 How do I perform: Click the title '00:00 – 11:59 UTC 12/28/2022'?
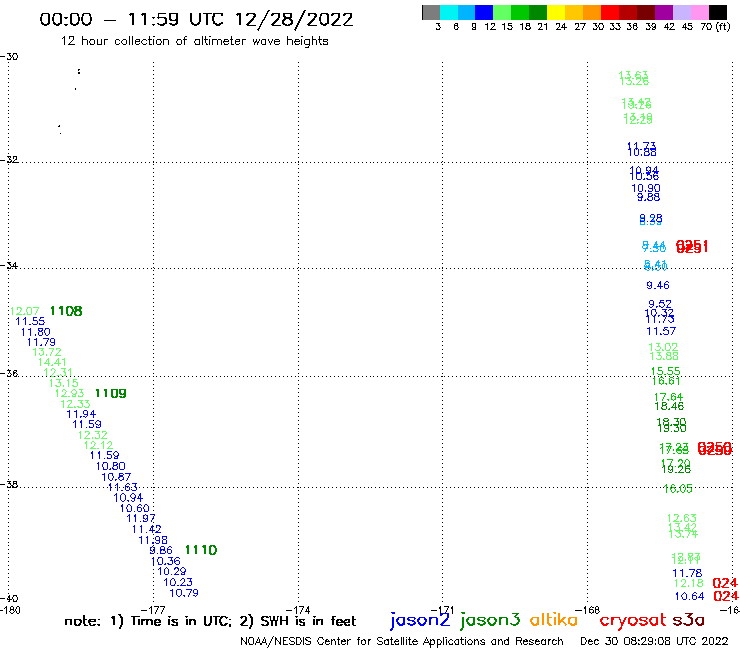pyautogui.click(x=196, y=20)
